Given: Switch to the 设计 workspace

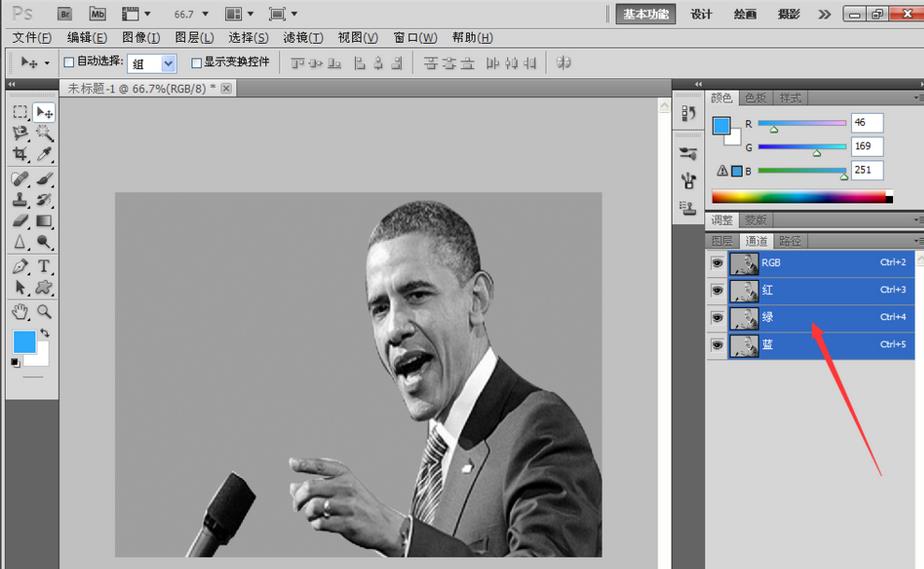Looking at the screenshot, I should (702, 14).
